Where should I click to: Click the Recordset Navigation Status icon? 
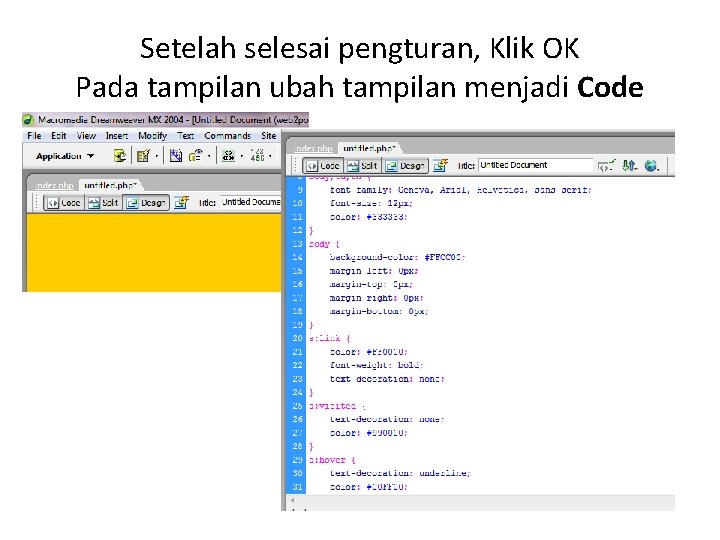point(258,155)
